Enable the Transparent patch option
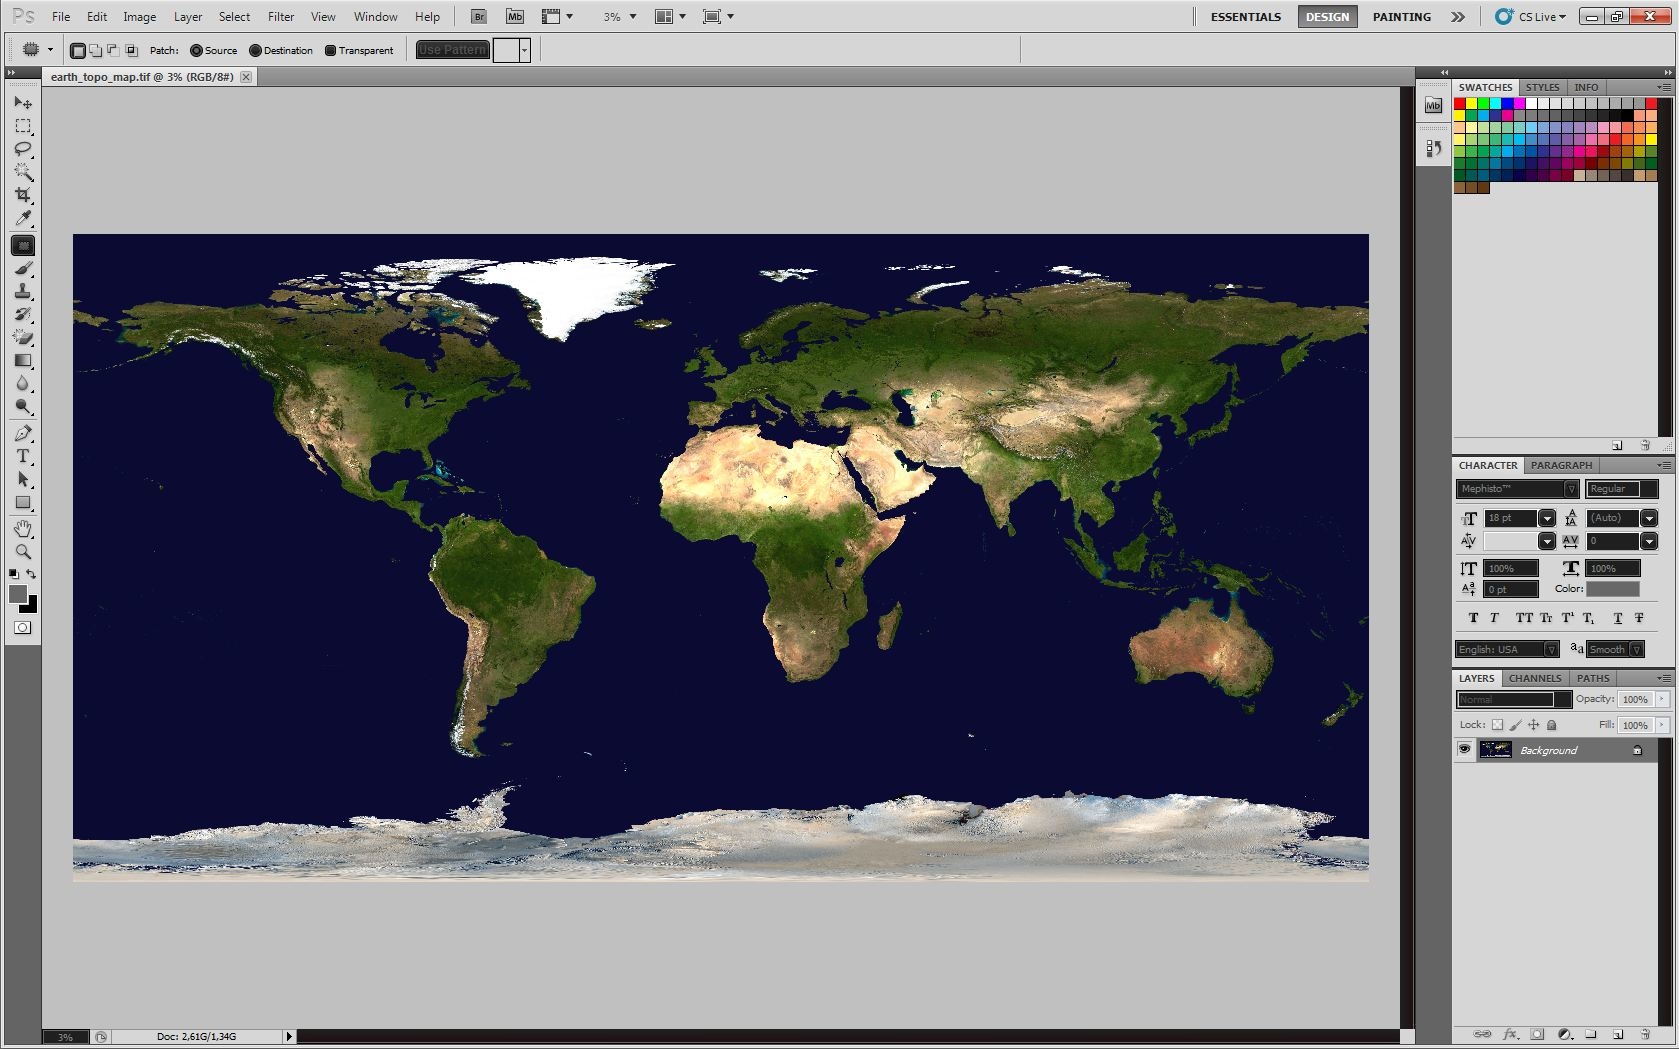Viewport: 1679px width, 1049px height. click(x=330, y=50)
